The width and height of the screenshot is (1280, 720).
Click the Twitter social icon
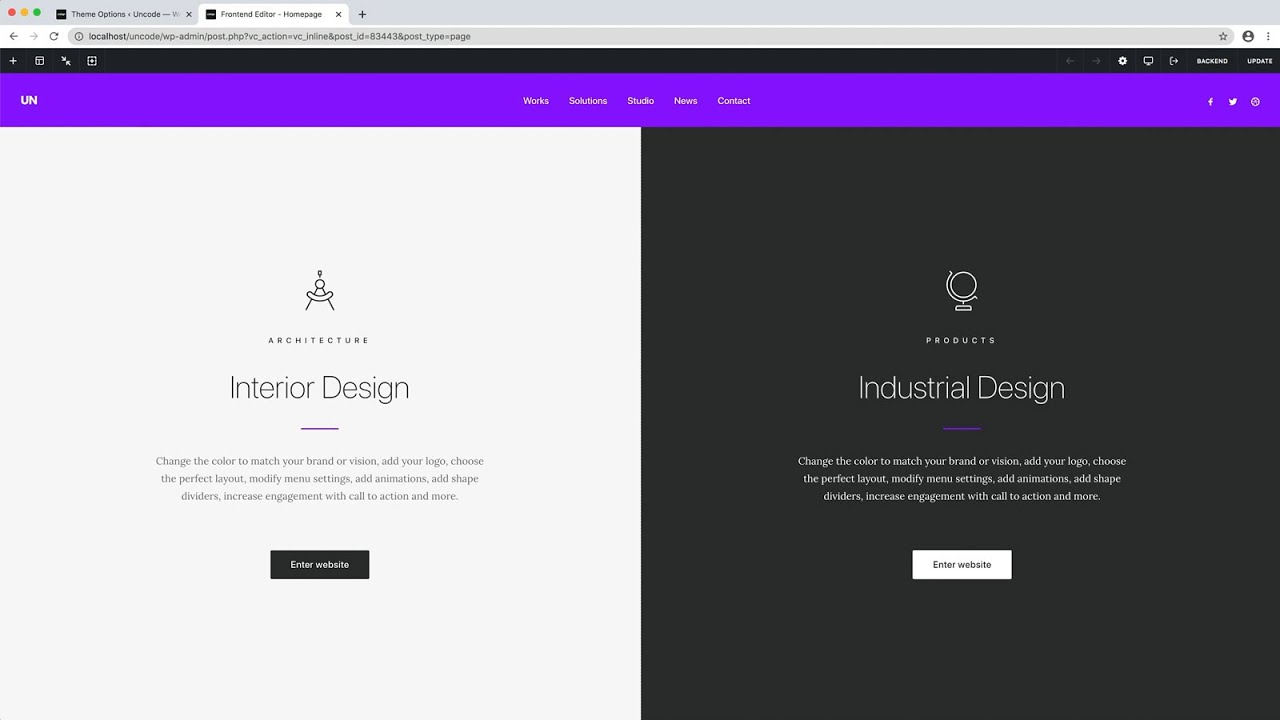[1233, 102]
